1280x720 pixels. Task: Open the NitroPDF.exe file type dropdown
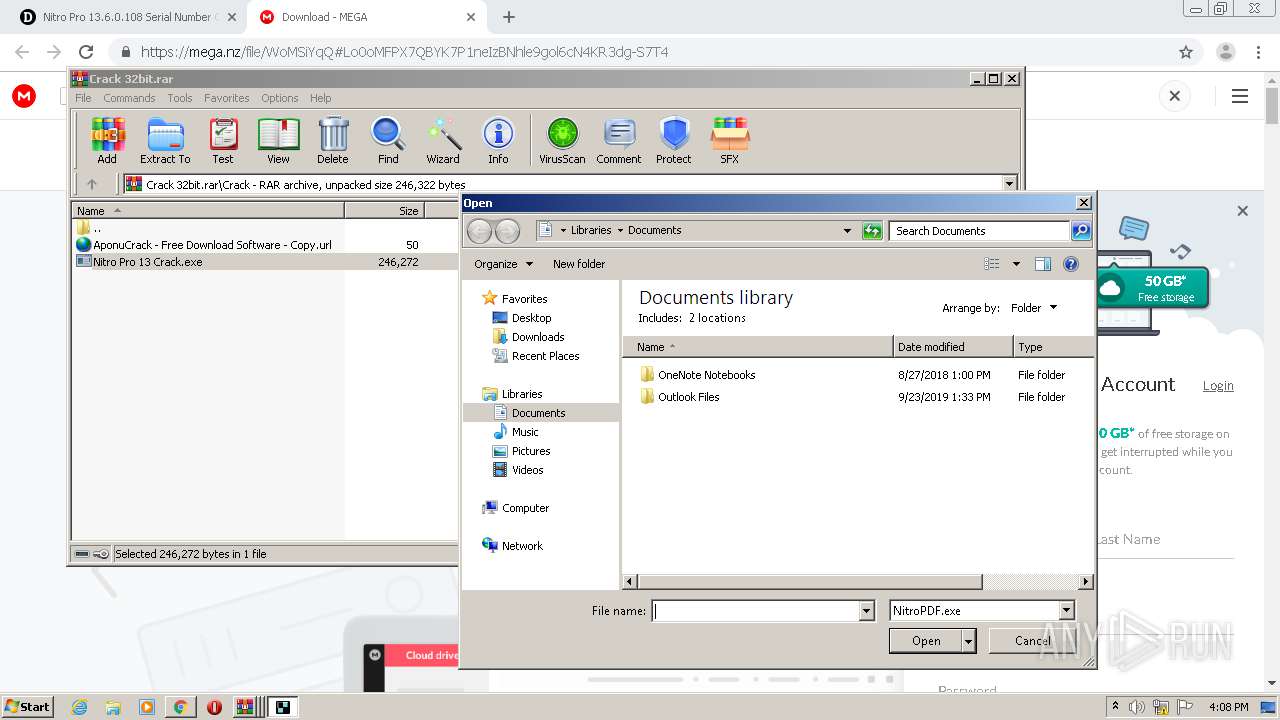[1066, 611]
